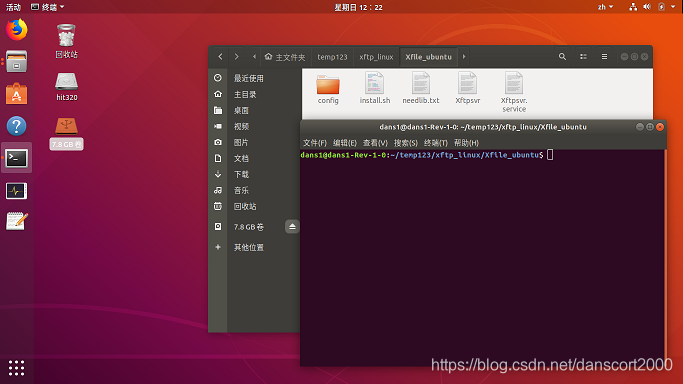Select Xftpsvr.service file
The width and height of the screenshot is (683, 384).
tap(514, 92)
